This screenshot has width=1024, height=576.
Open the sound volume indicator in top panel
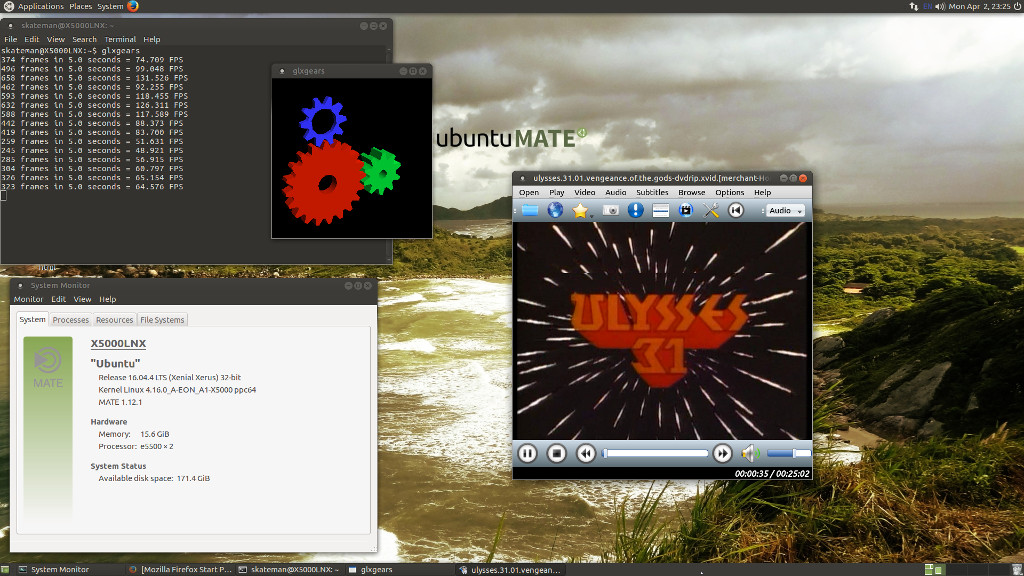pos(940,7)
